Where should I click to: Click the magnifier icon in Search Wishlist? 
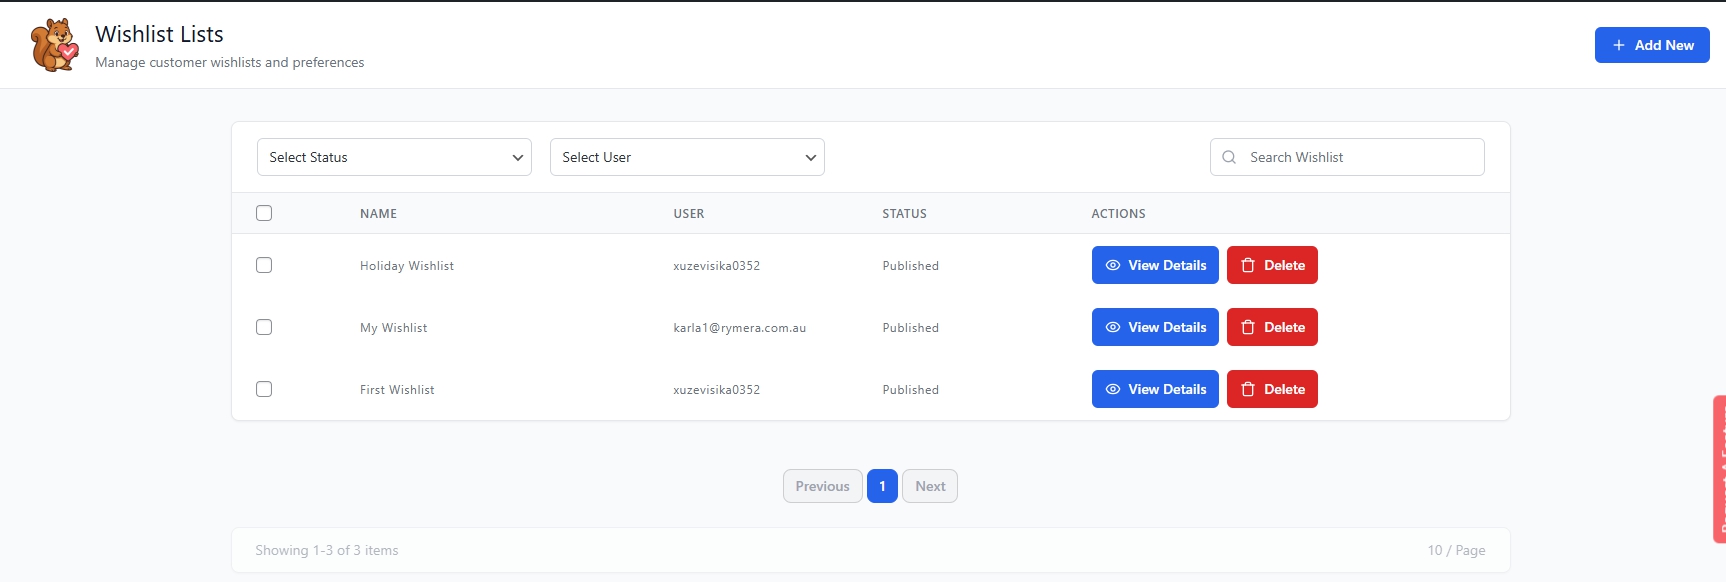pos(1229,157)
